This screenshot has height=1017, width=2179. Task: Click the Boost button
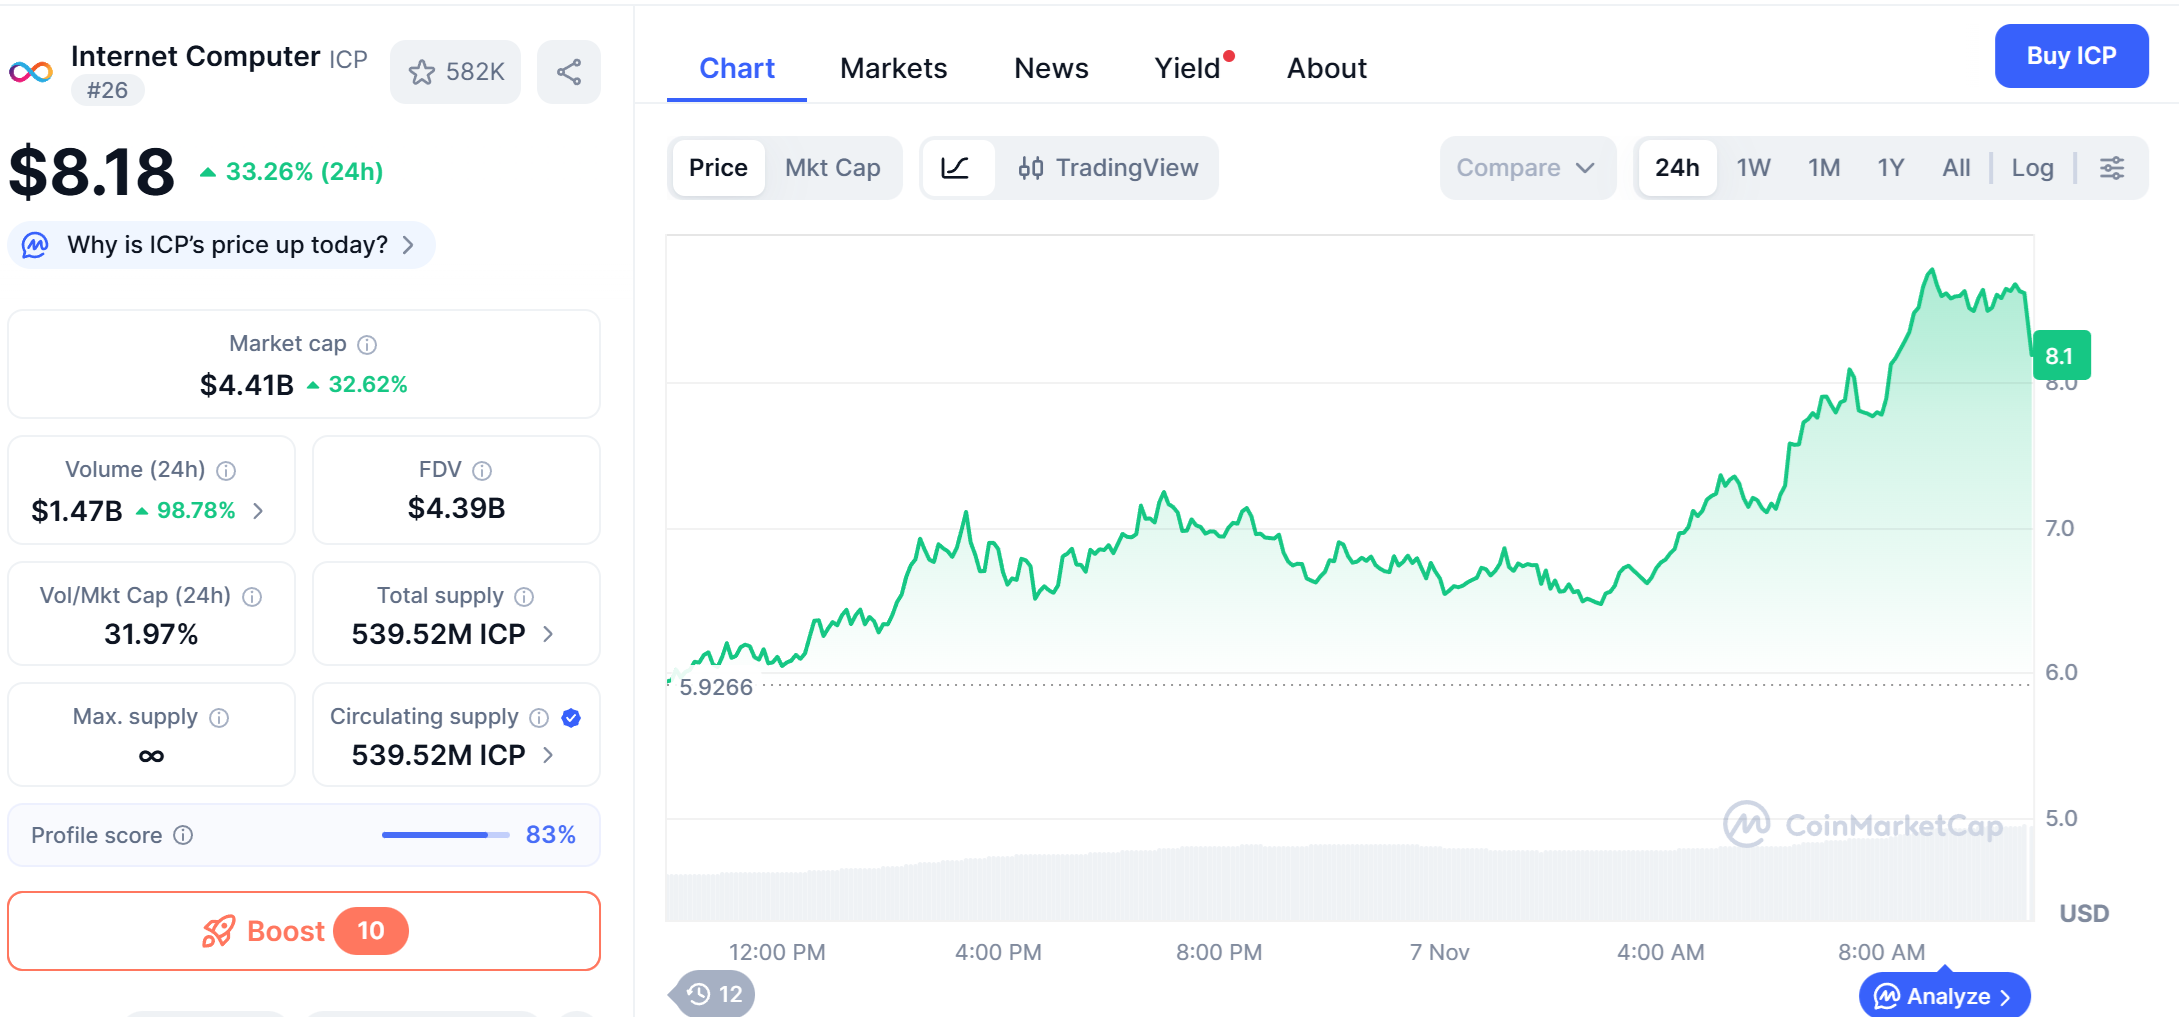[304, 931]
